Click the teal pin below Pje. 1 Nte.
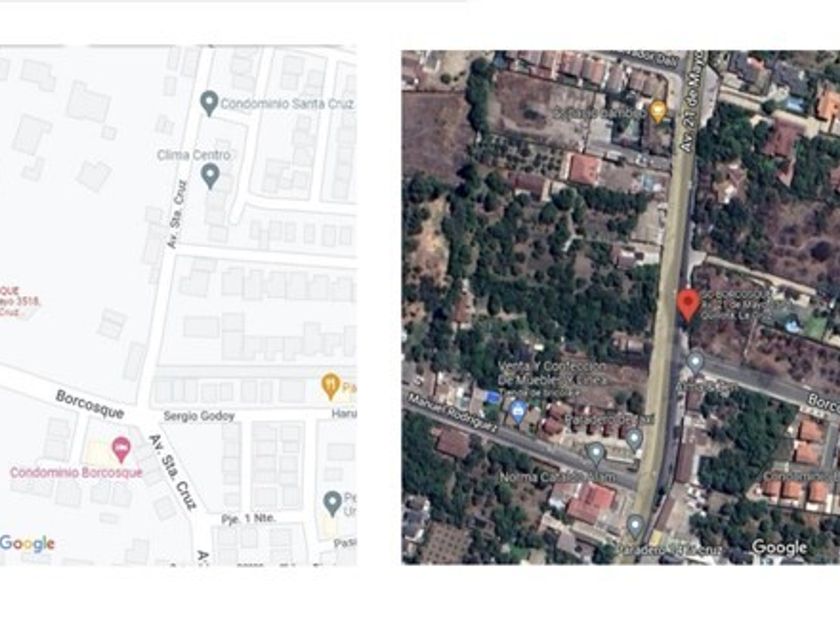This screenshot has width=840, height=630. pos(333,504)
